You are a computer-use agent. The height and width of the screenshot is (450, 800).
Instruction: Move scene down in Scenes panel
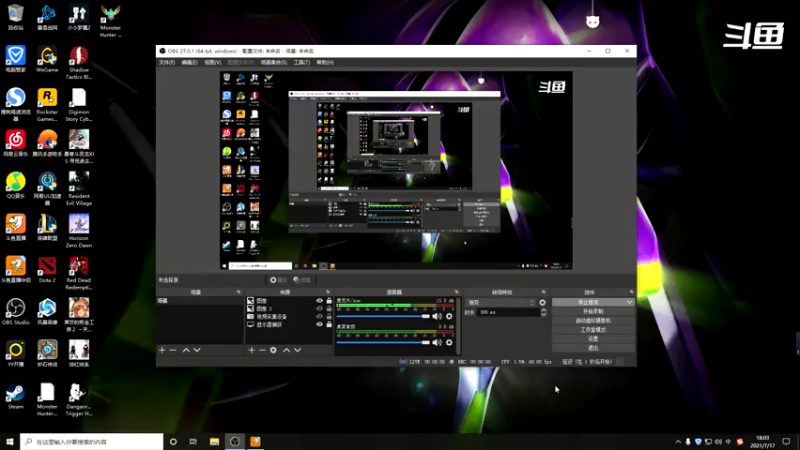click(x=197, y=350)
